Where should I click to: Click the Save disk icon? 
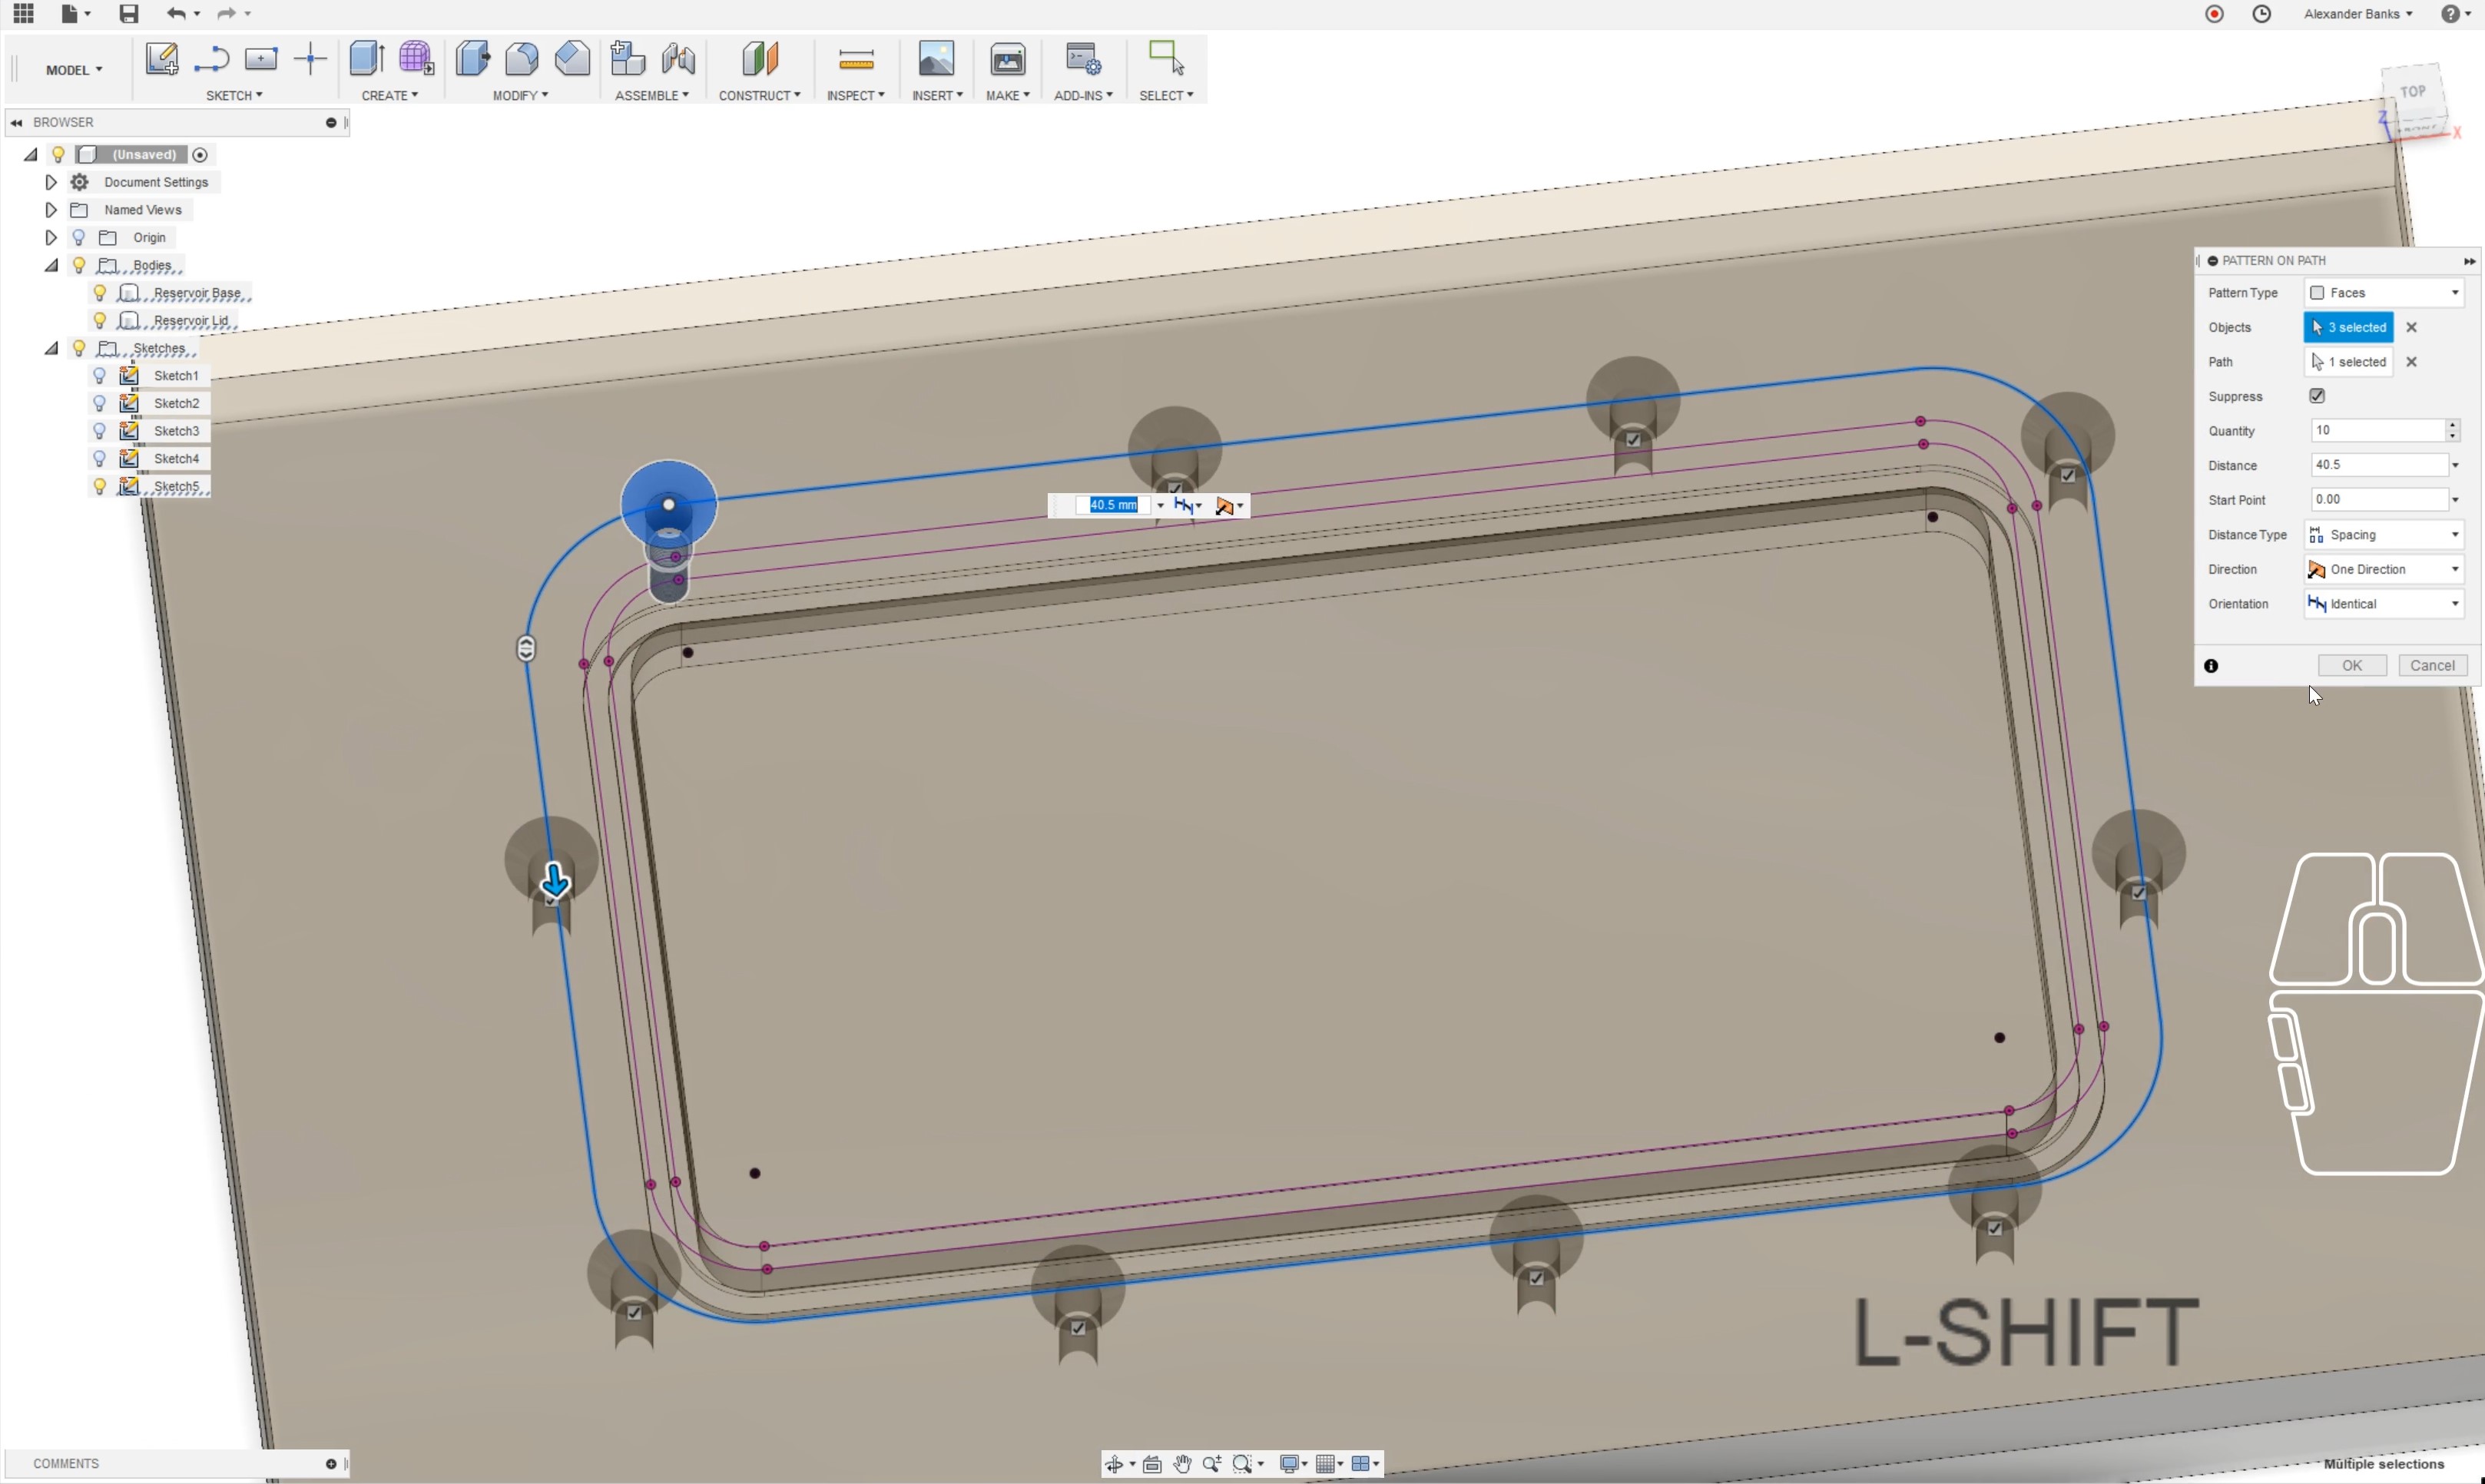[128, 14]
